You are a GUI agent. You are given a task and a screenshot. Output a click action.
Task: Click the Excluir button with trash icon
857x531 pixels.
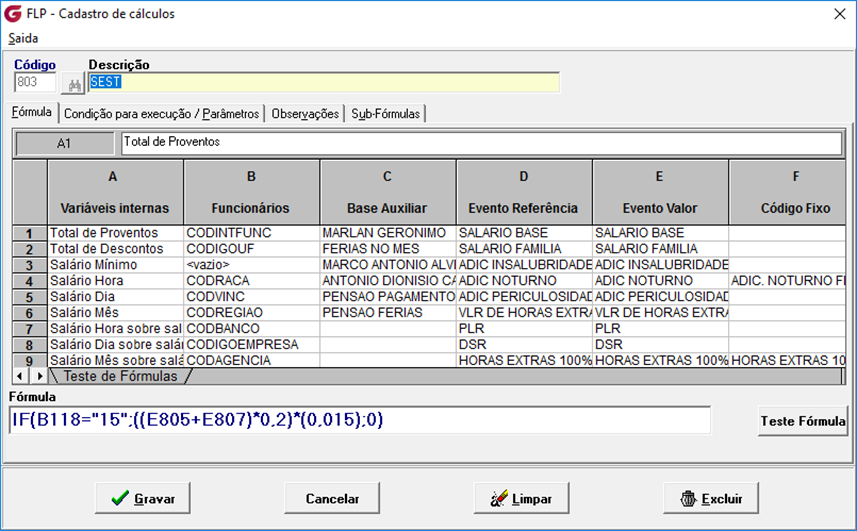coord(711,498)
